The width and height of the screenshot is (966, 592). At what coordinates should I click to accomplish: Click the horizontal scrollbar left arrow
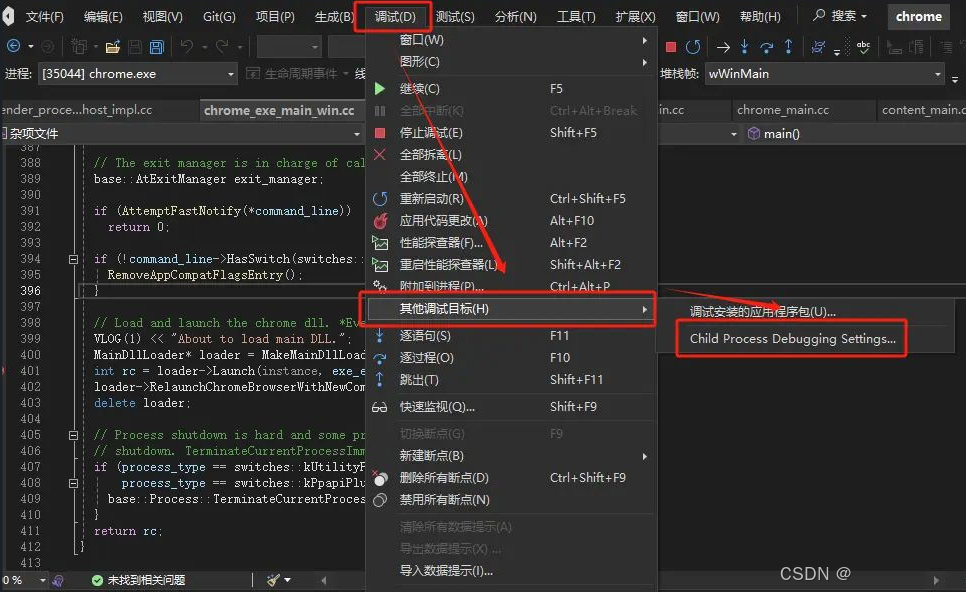323,580
